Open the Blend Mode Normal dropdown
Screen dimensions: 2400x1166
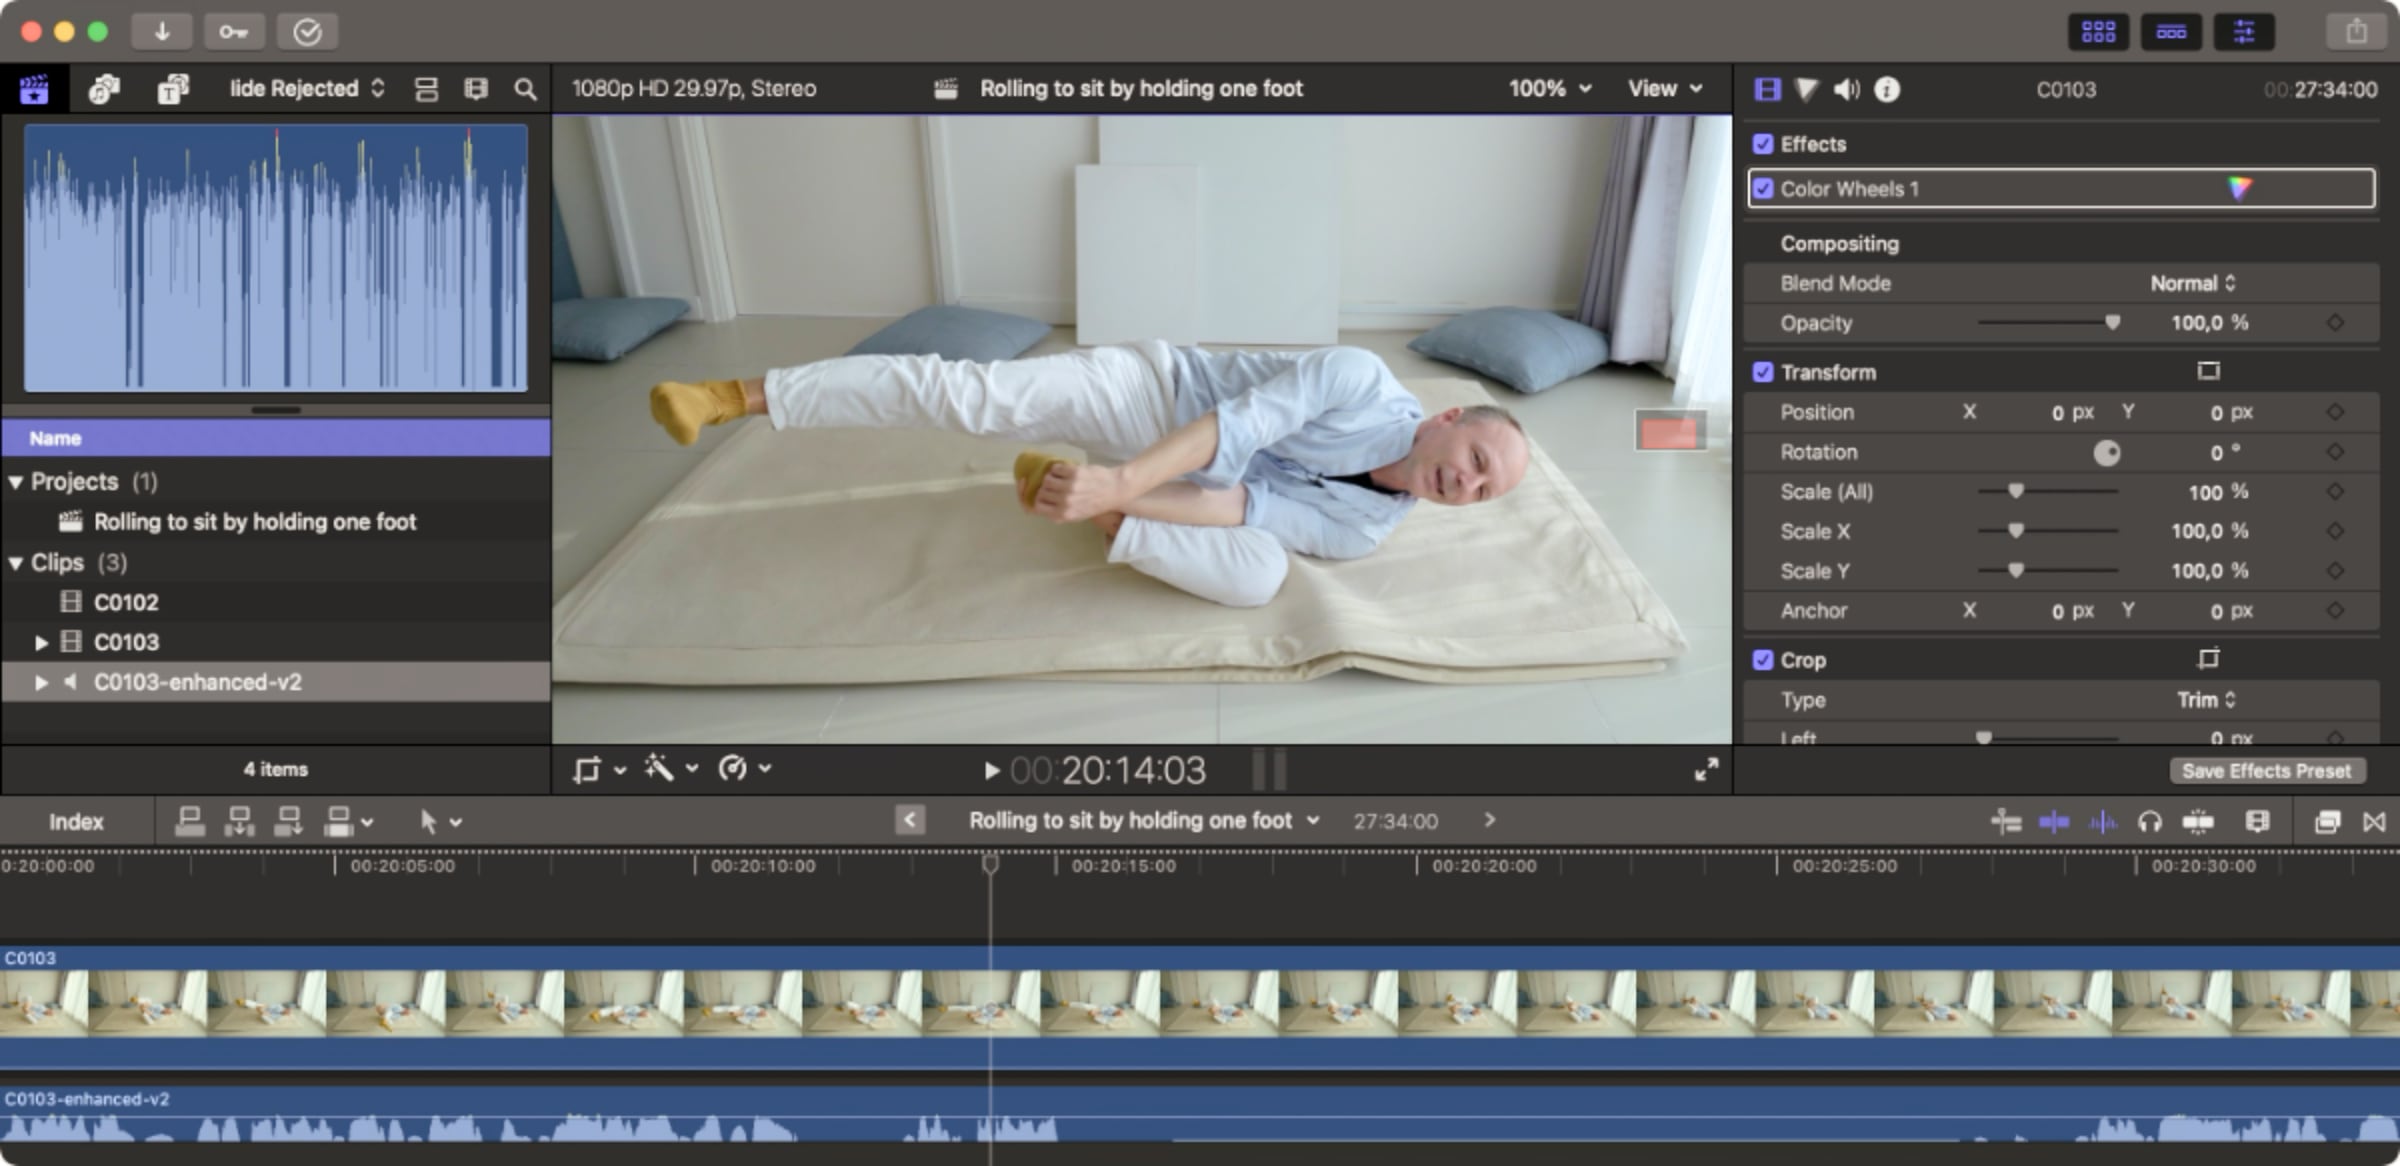point(2192,283)
